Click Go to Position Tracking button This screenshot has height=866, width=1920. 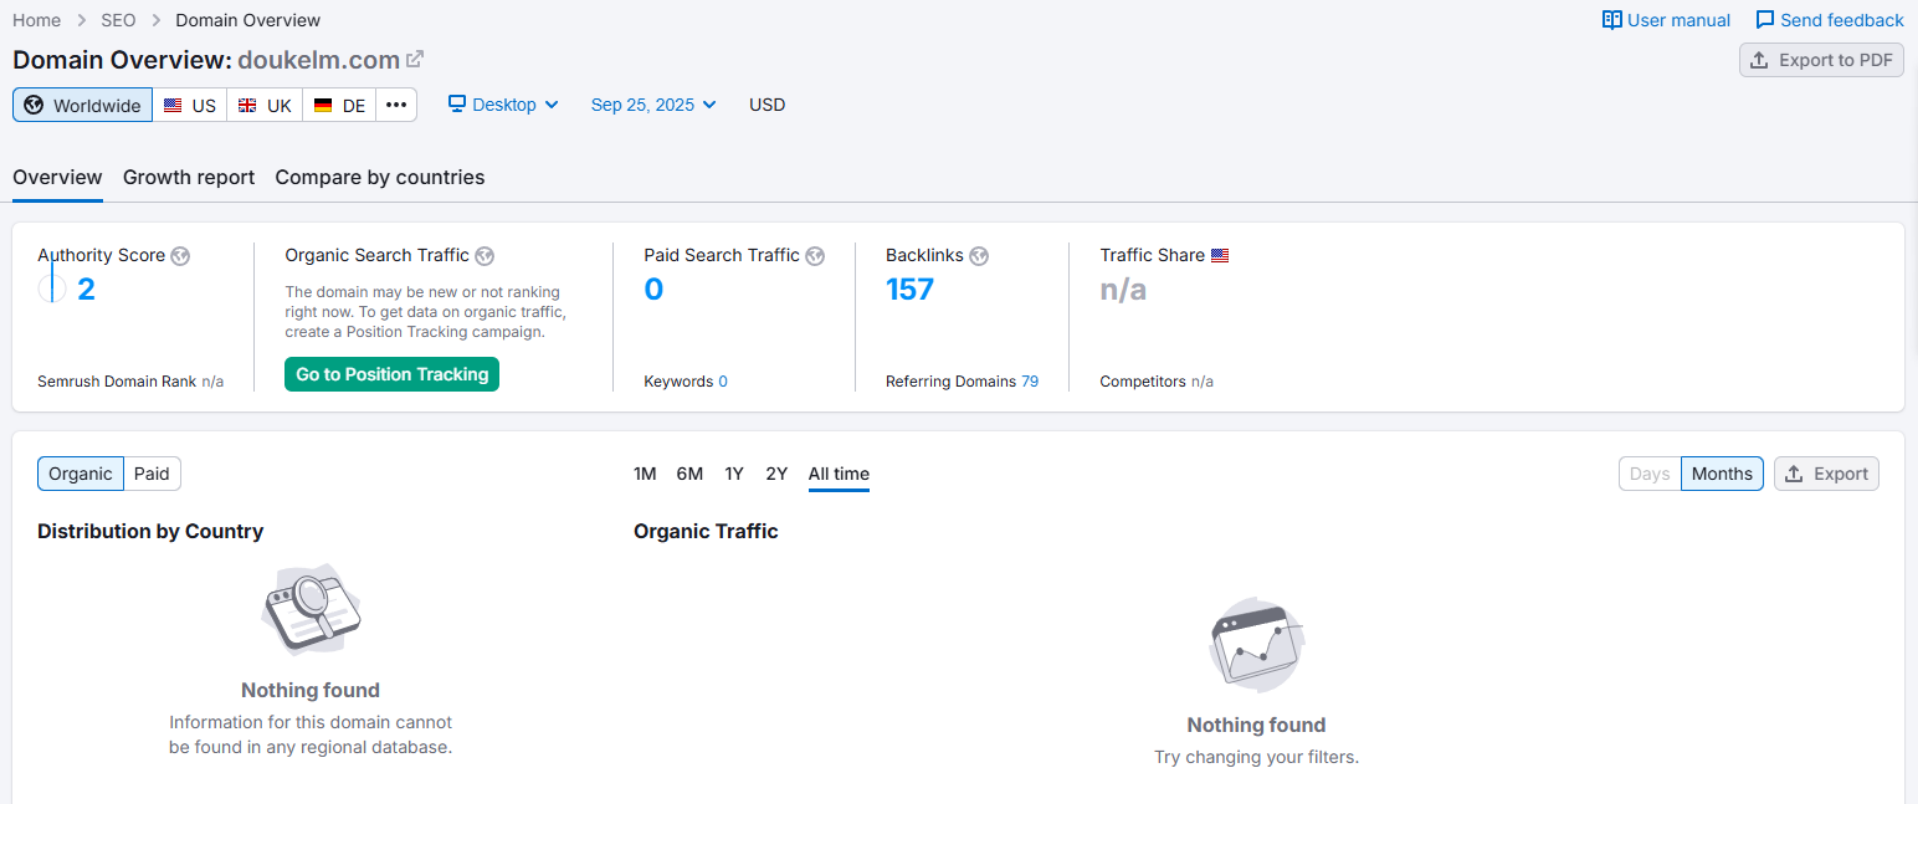tap(392, 374)
